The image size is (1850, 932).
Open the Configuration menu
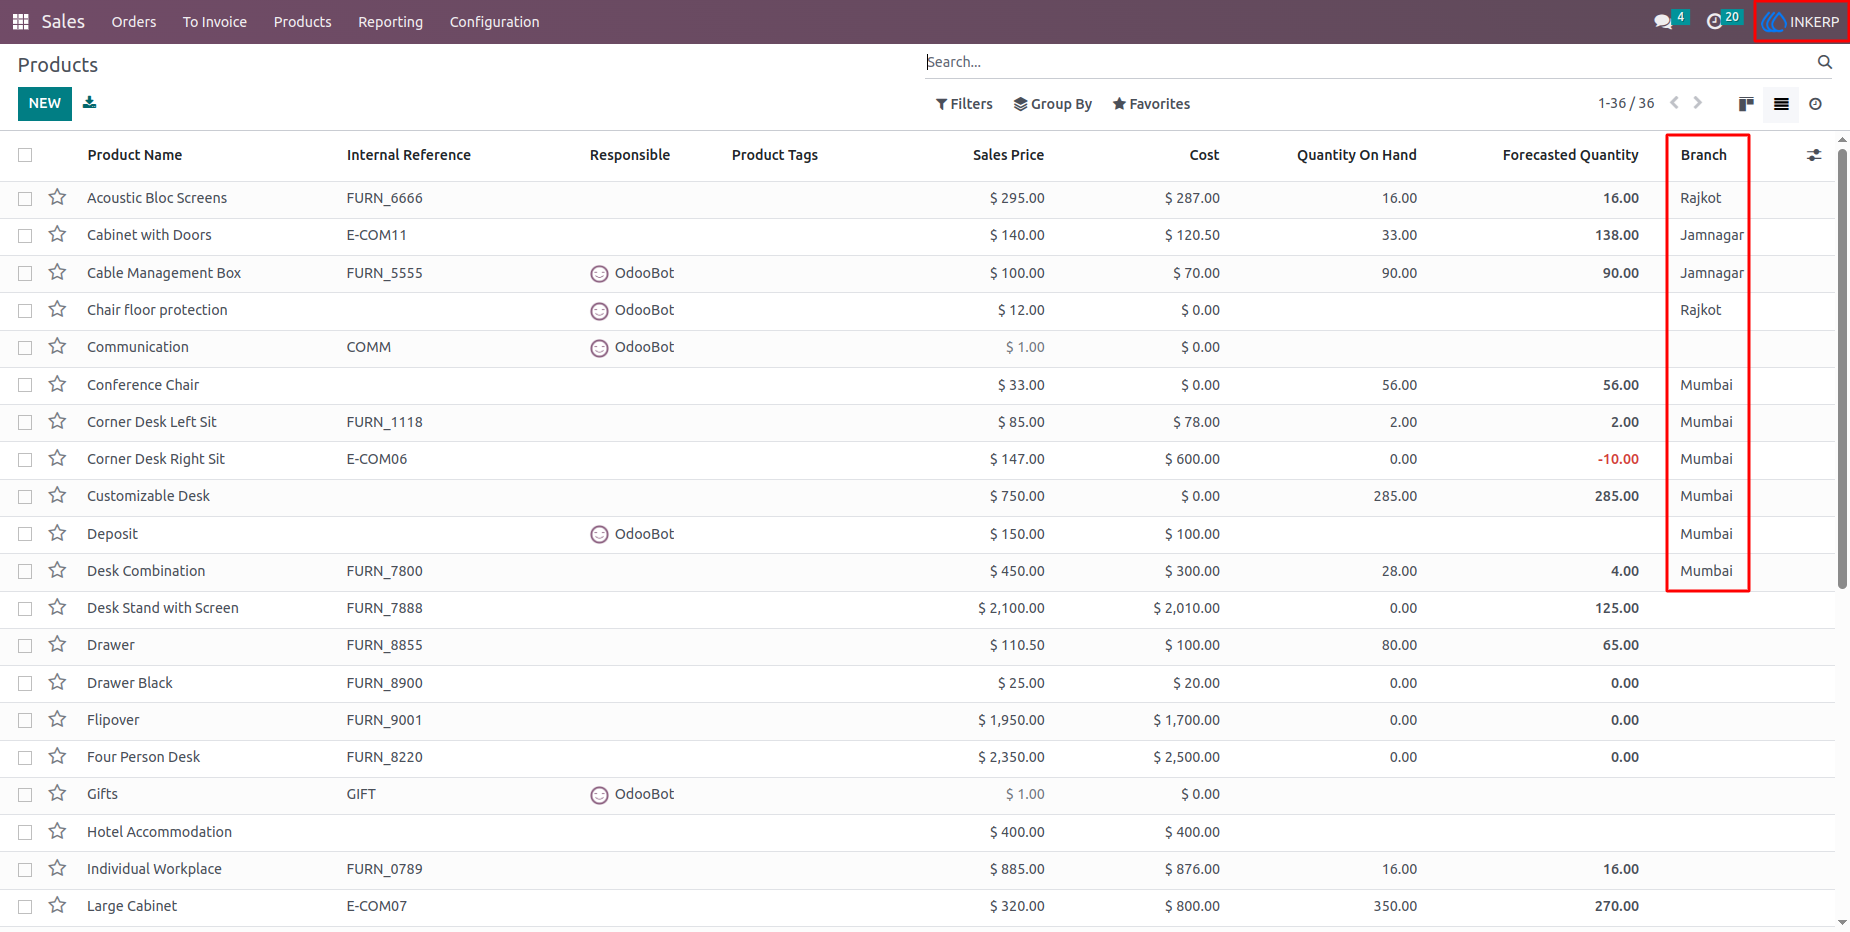[x=495, y=22]
